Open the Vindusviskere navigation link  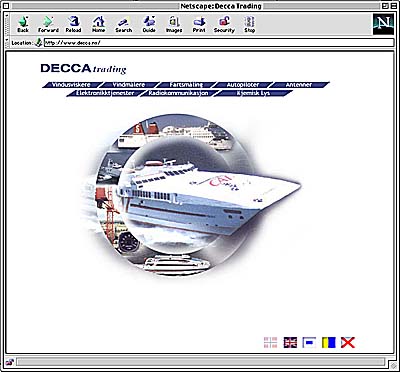pos(71,85)
